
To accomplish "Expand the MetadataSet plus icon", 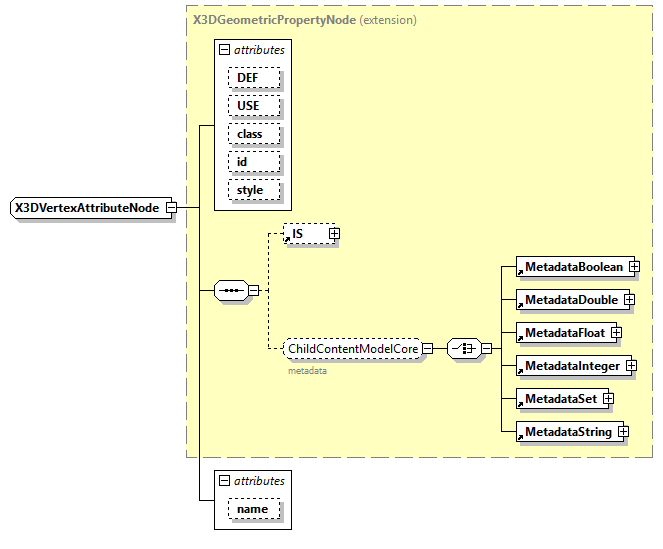I will pyautogui.click(x=607, y=399).
